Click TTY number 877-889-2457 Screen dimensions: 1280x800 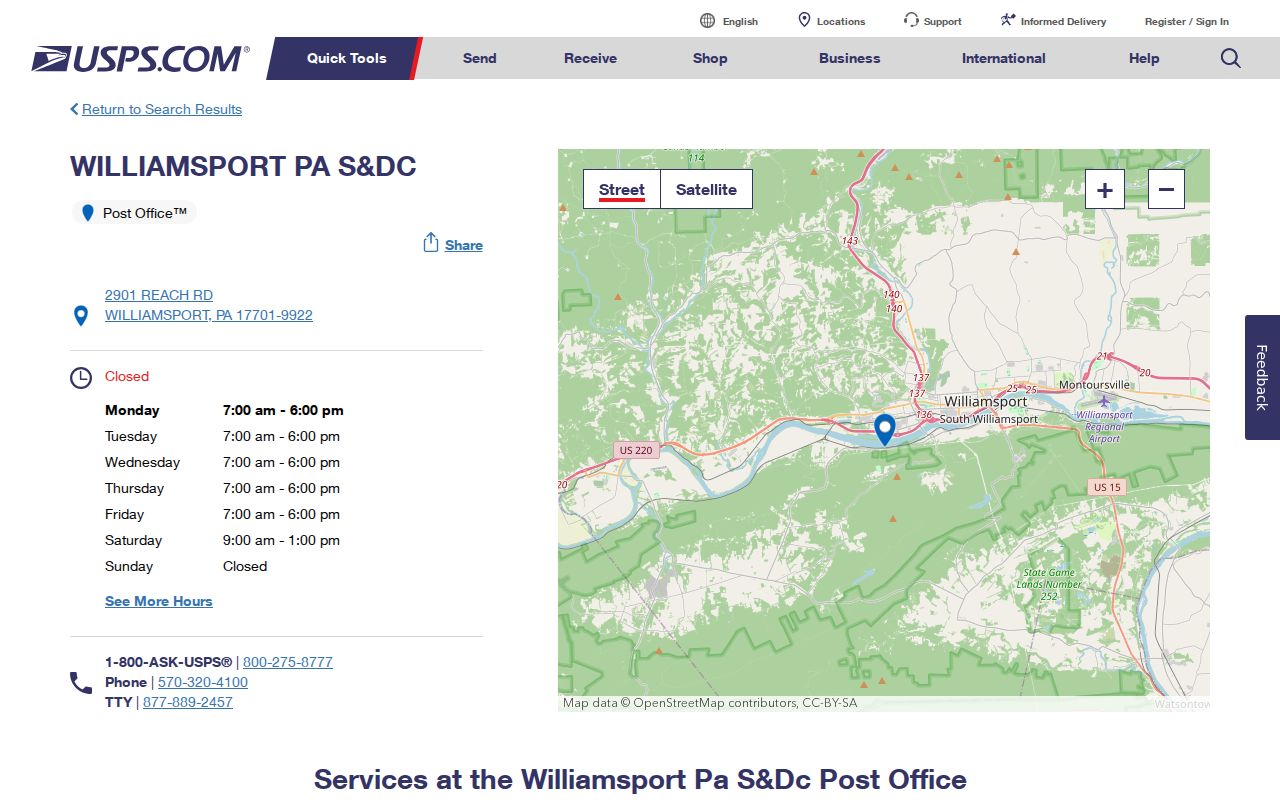(188, 702)
